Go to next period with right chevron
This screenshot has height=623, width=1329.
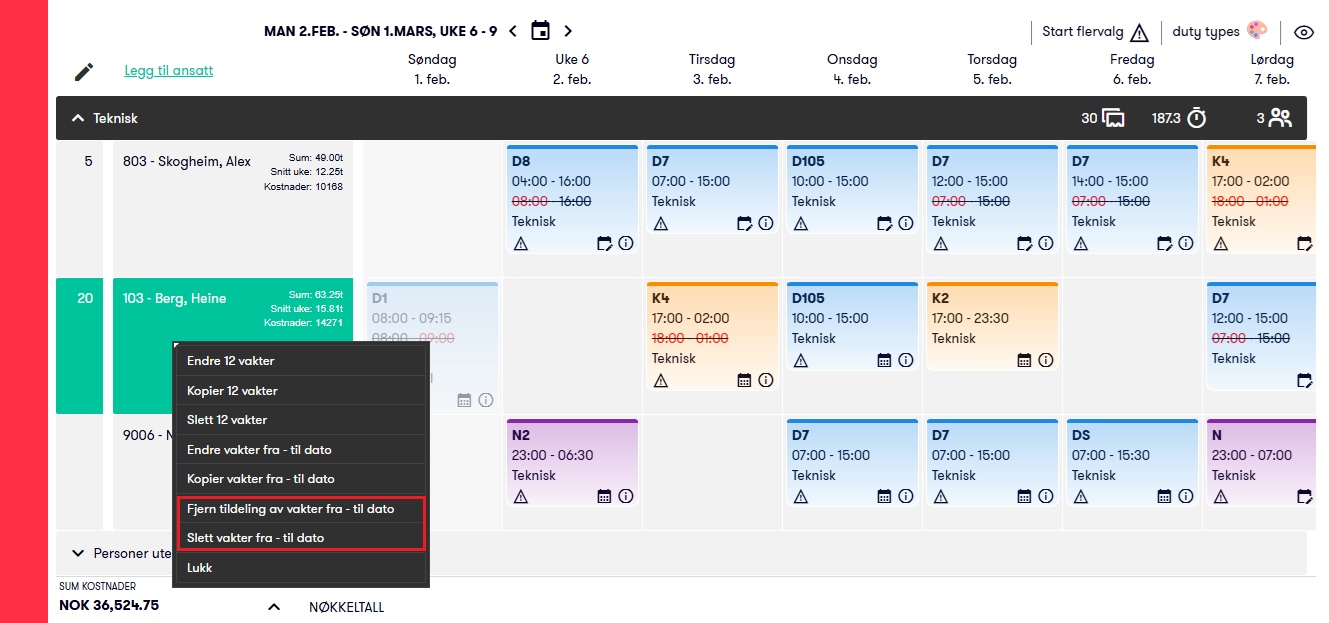click(568, 31)
